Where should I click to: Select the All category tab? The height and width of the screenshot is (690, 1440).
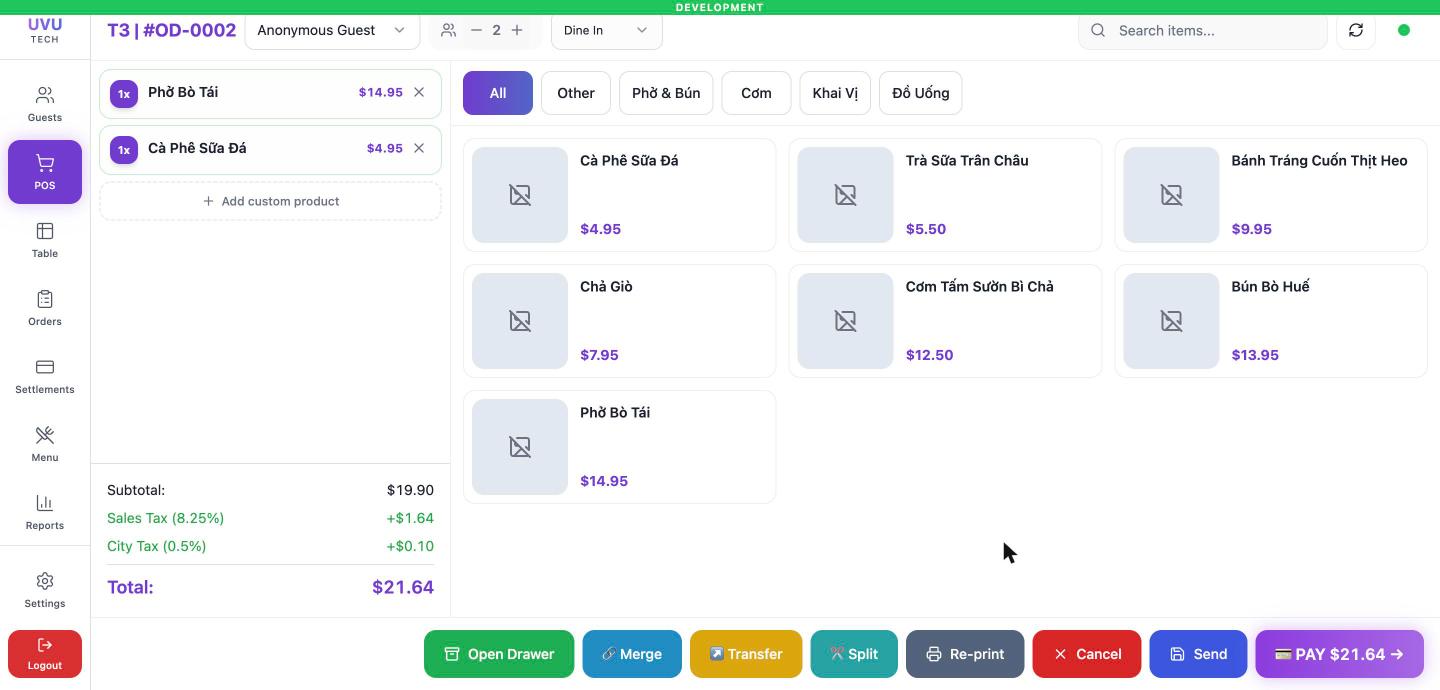coord(498,93)
